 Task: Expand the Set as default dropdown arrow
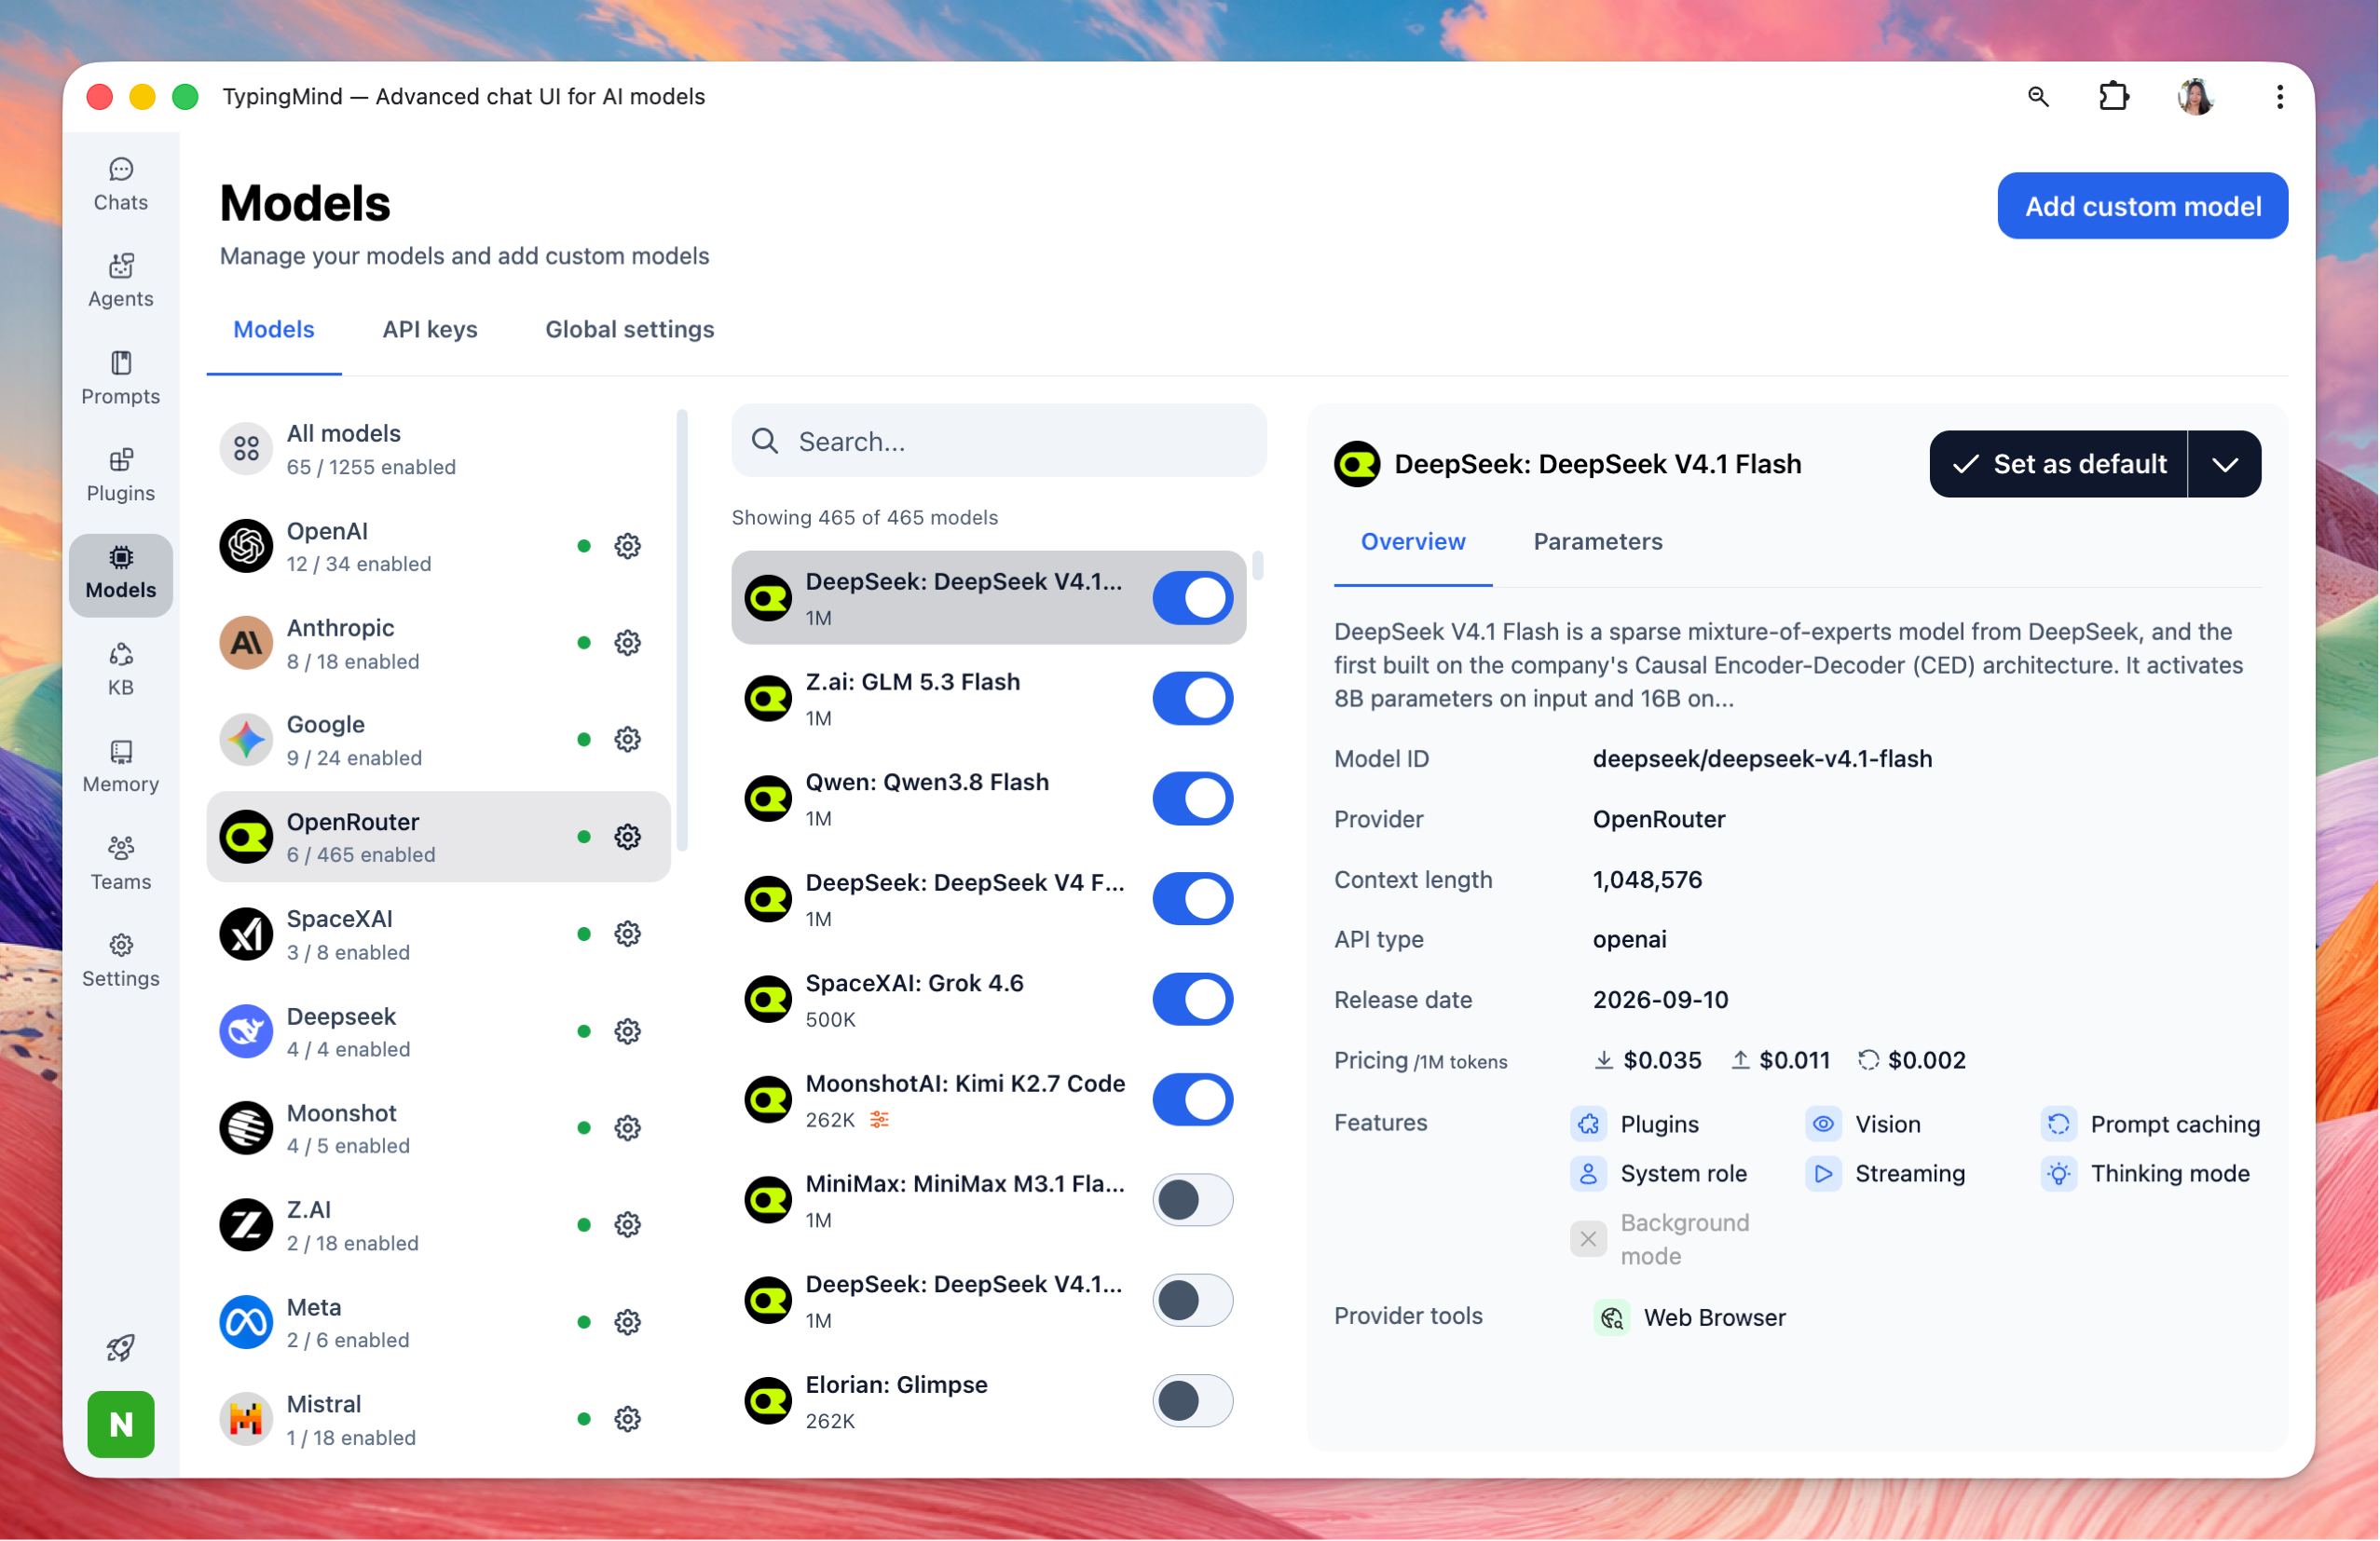point(2225,464)
